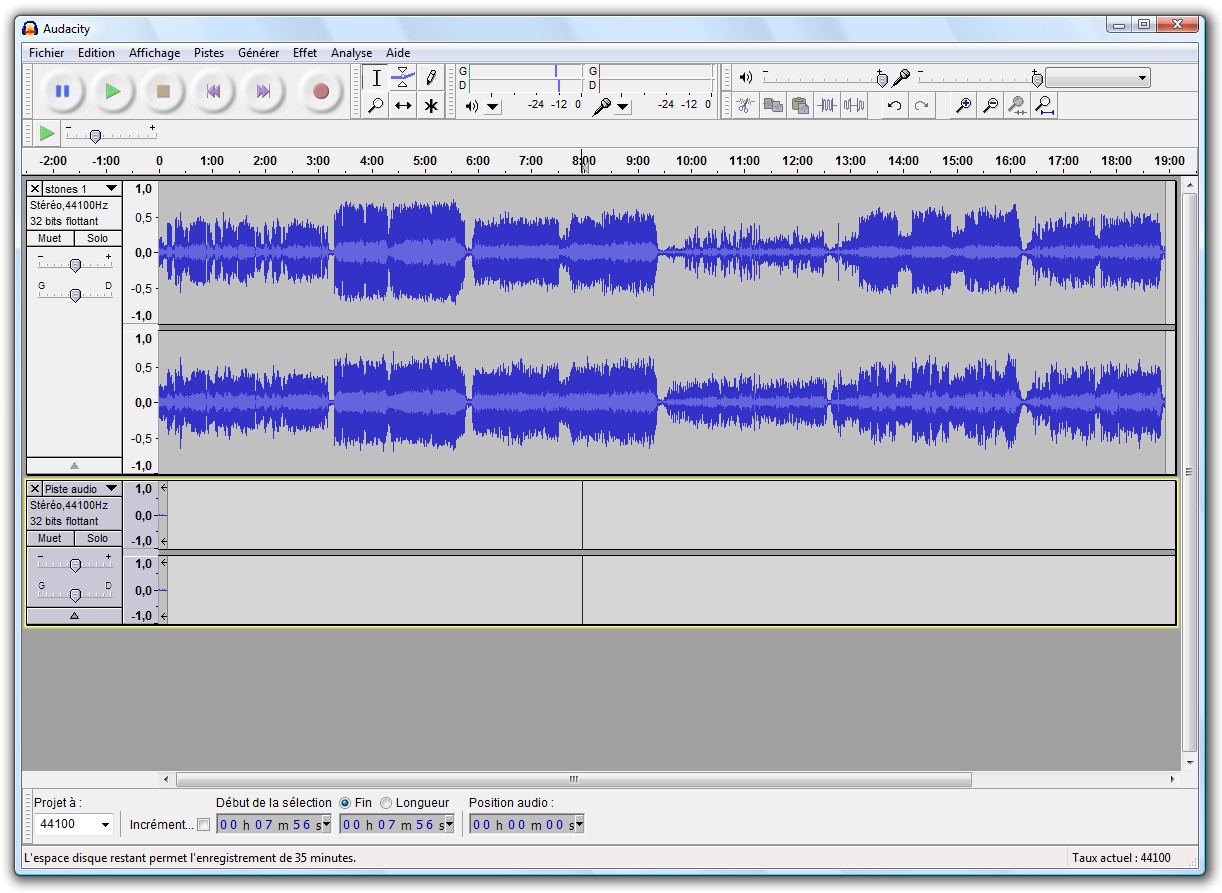Enable the Incrément checkbox
The width and height of the screenshot is (1222, 893).
[203, 825]
